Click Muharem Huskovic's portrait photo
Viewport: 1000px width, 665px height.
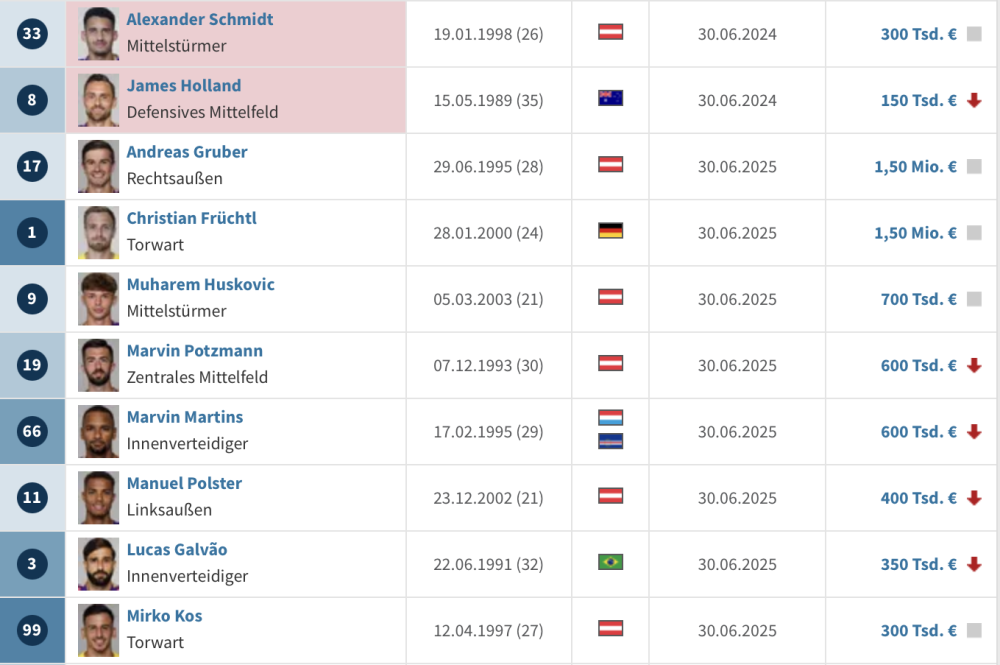click(x=99, y=298)
